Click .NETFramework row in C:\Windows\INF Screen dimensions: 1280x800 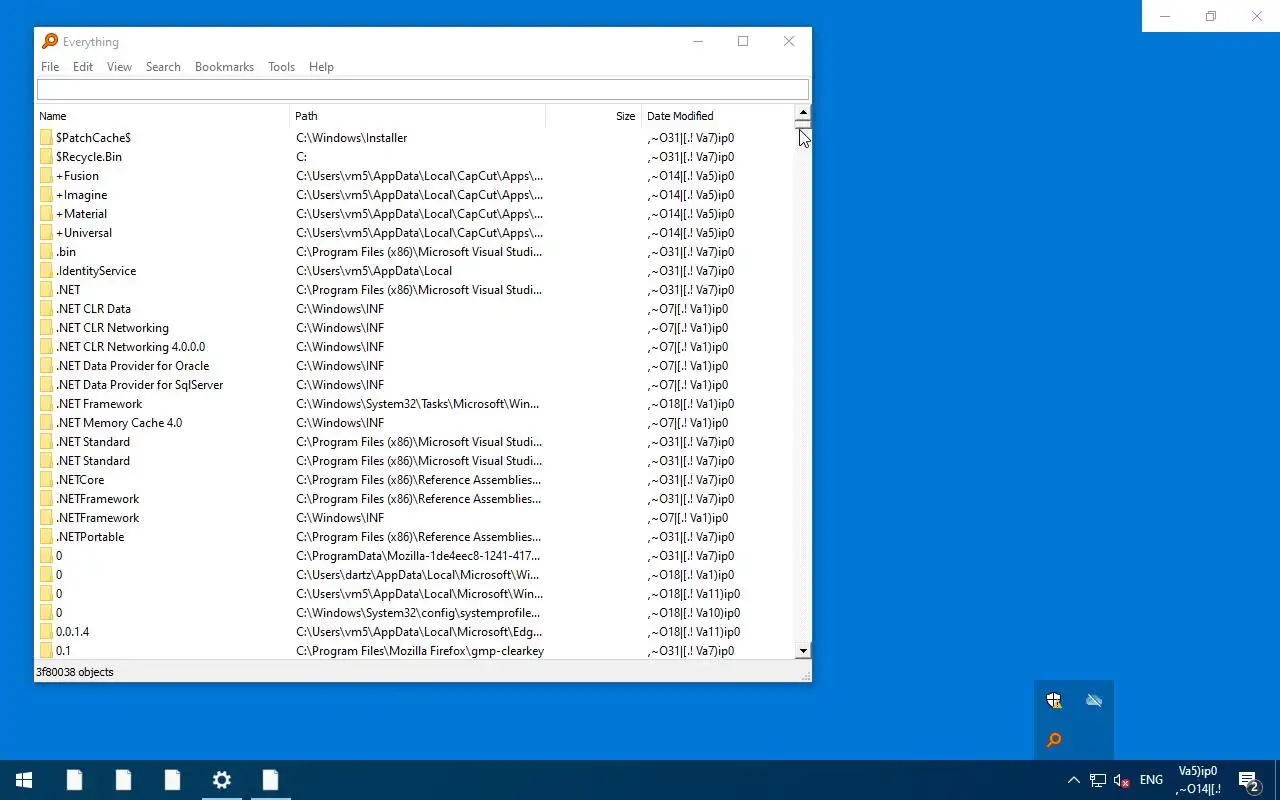pos(415,518)
